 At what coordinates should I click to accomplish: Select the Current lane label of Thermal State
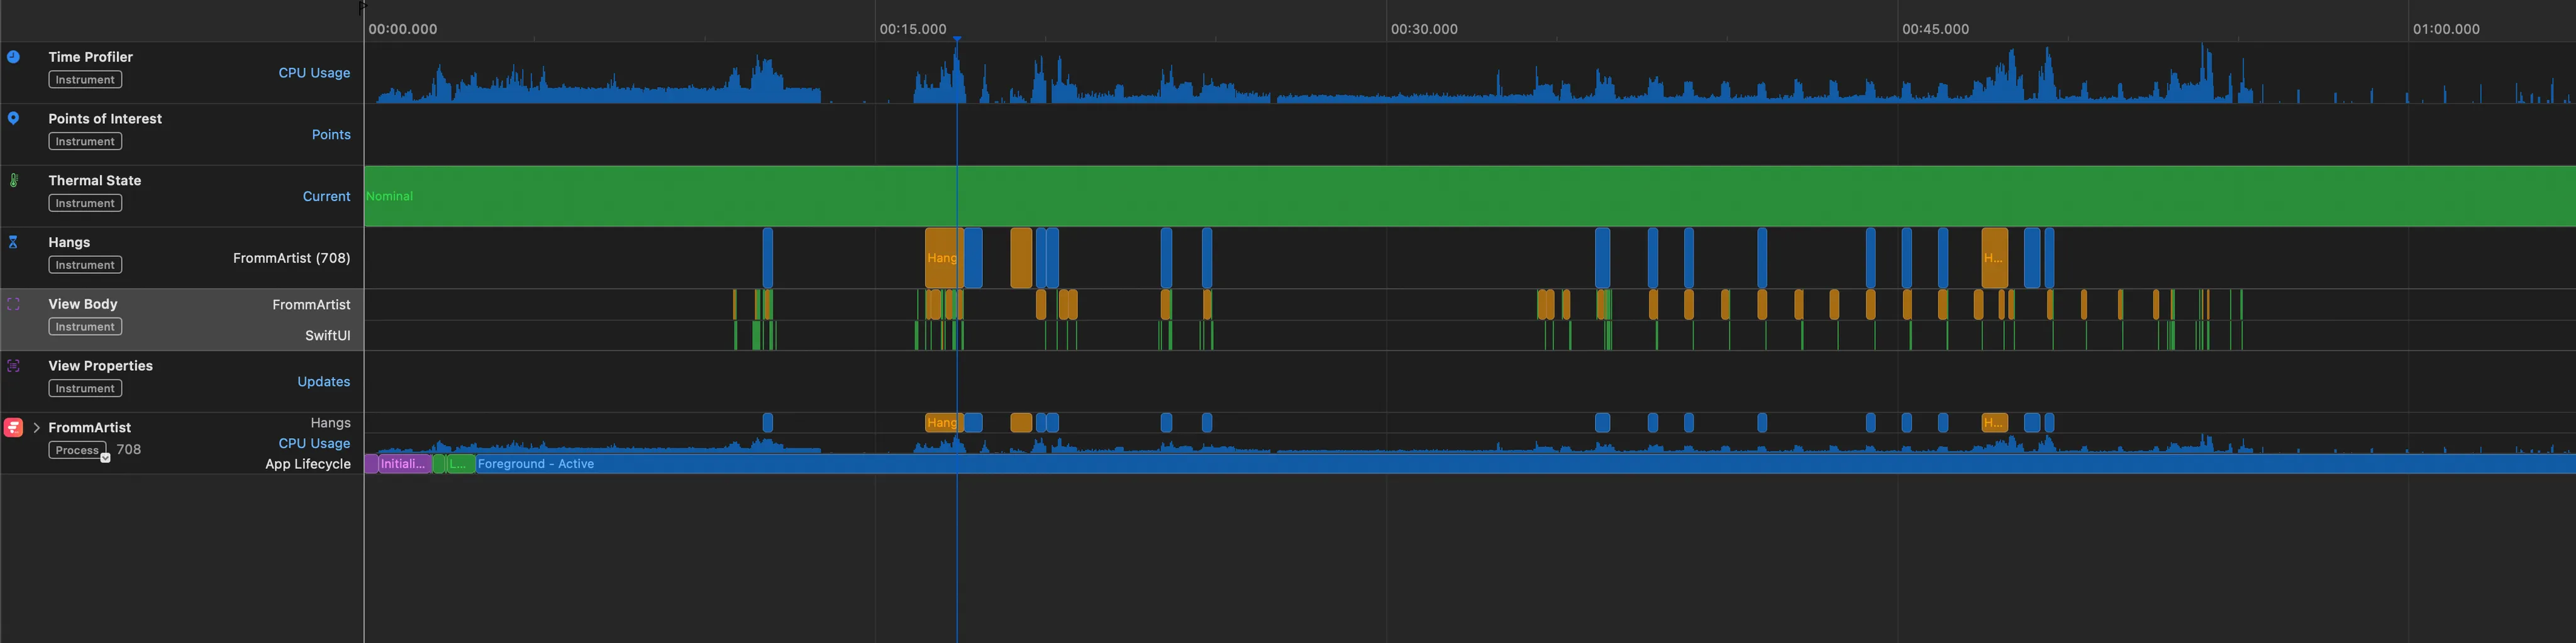(x=326, y=196)
